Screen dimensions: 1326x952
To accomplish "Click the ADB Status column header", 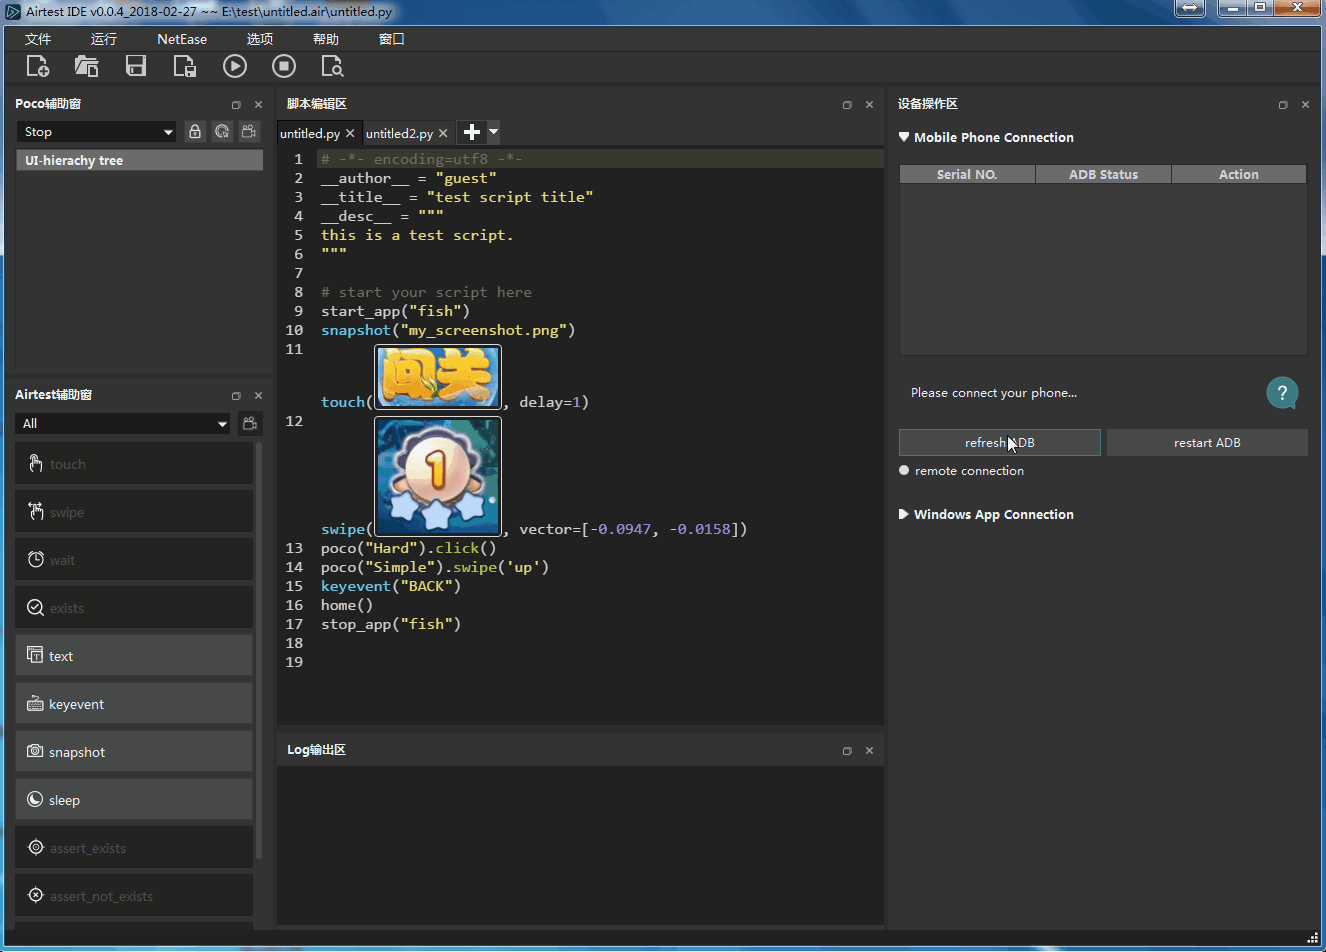I will pos(1103,174).
